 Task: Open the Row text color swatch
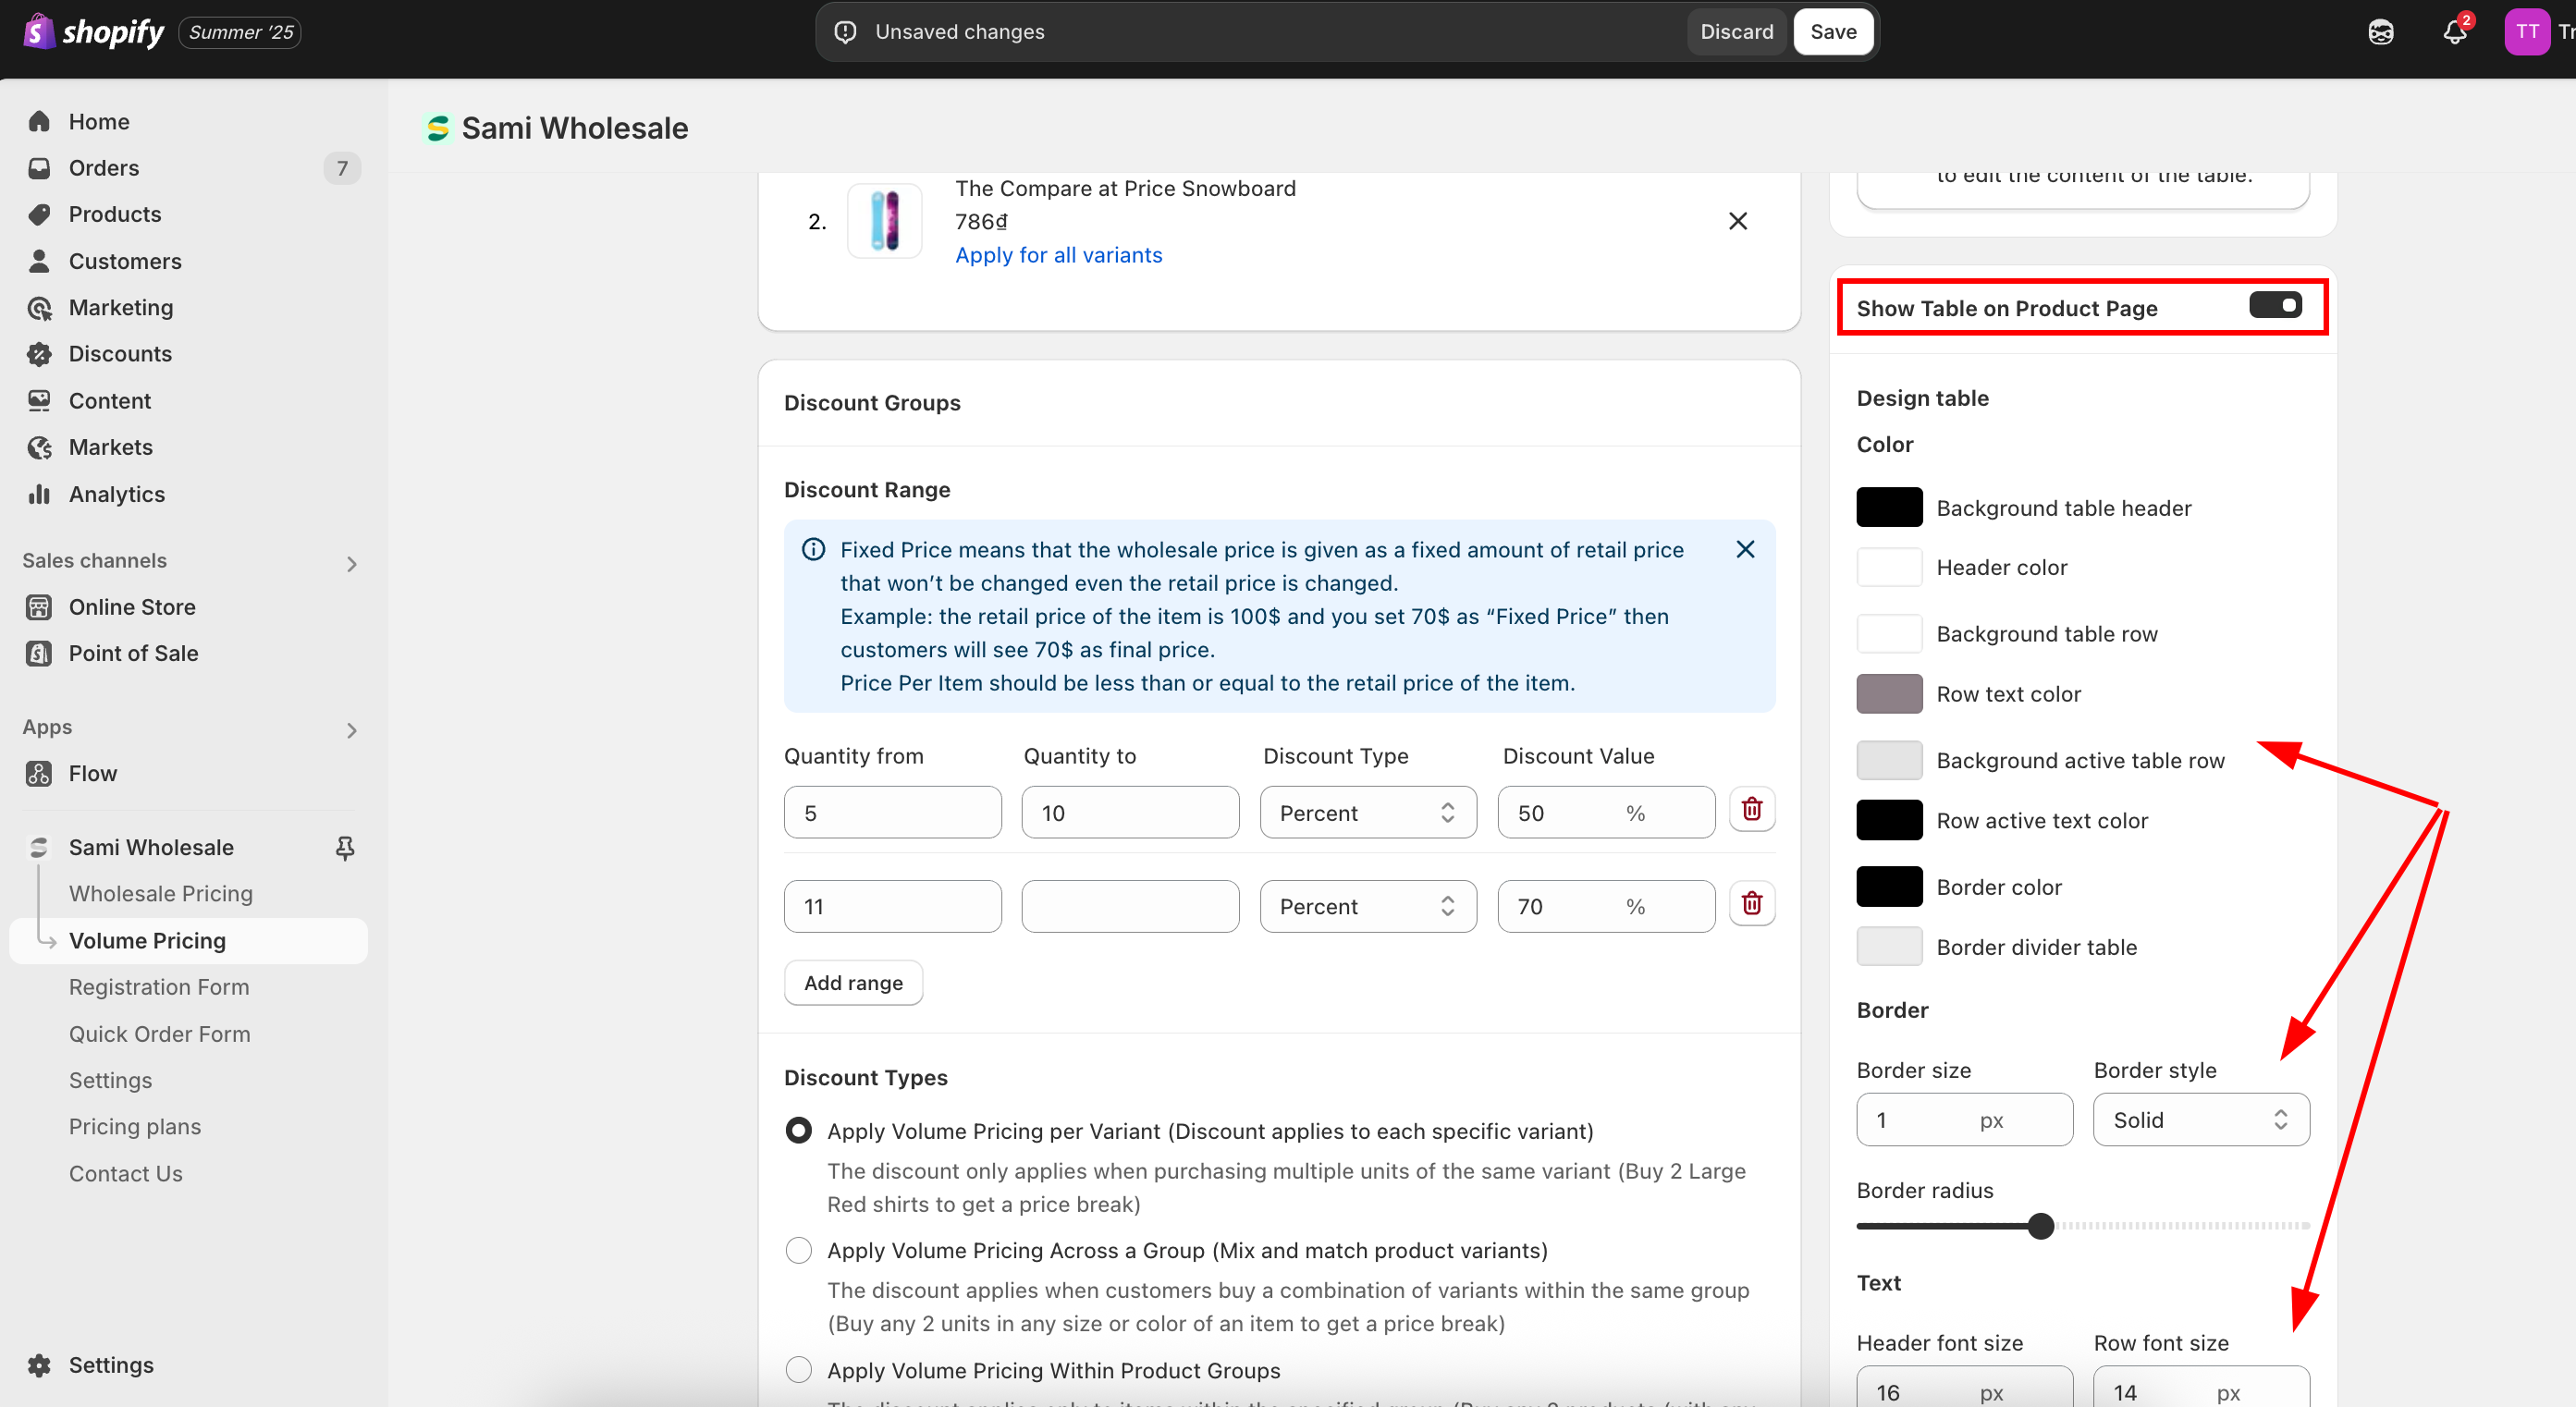click(1888, 693)
